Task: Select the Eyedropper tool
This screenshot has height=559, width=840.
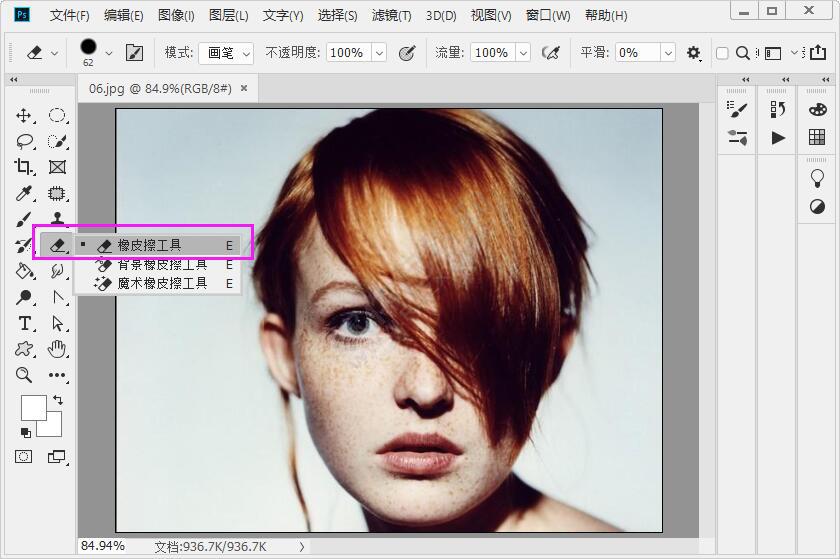Action: [x=24, y=194]
